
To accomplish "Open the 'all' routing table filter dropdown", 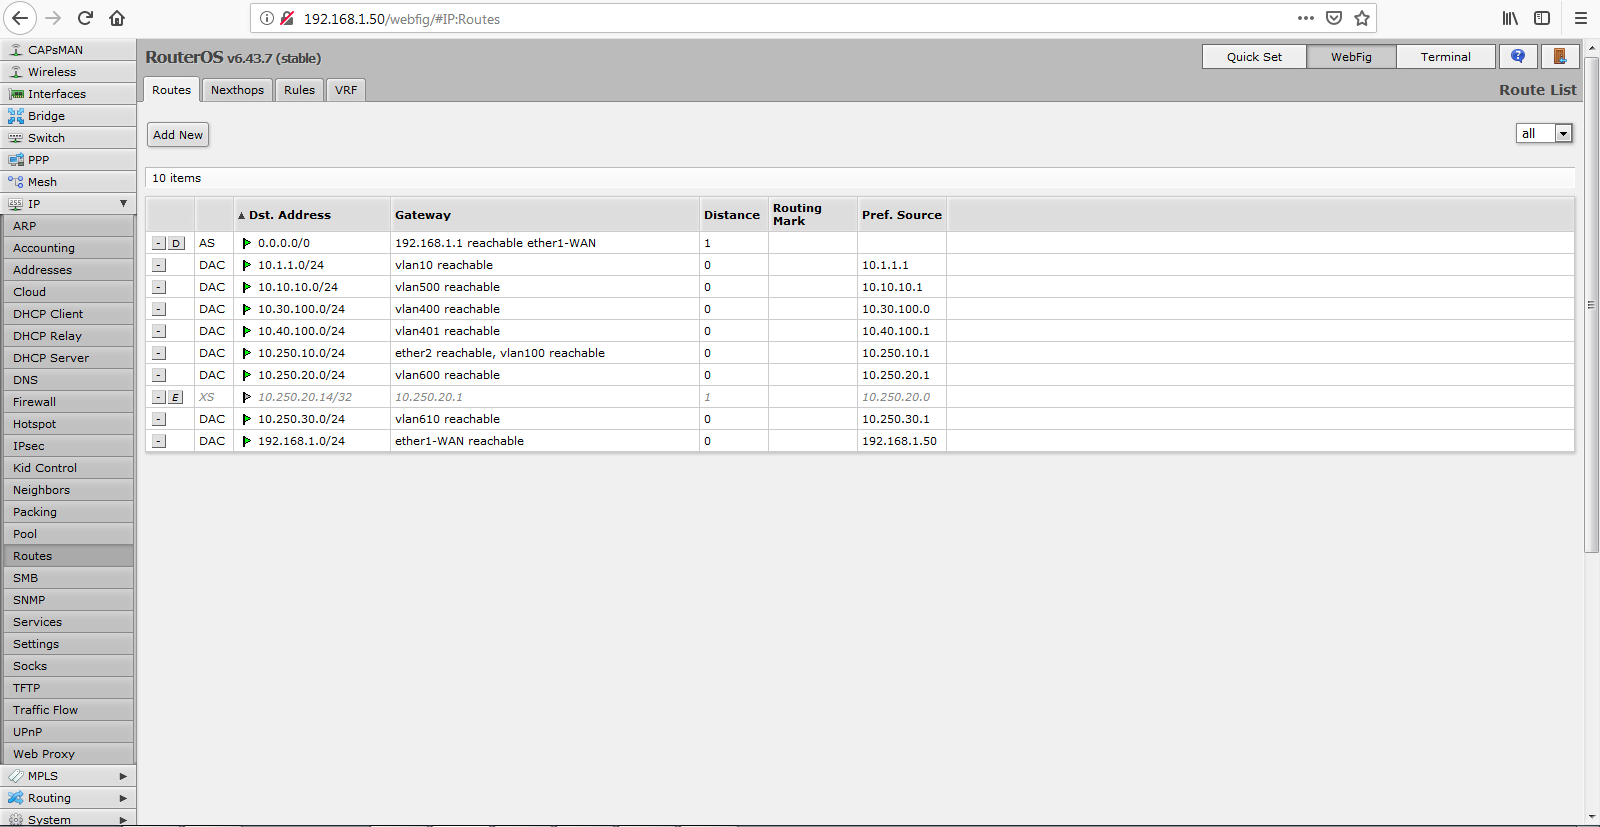I will [1544, 133].
